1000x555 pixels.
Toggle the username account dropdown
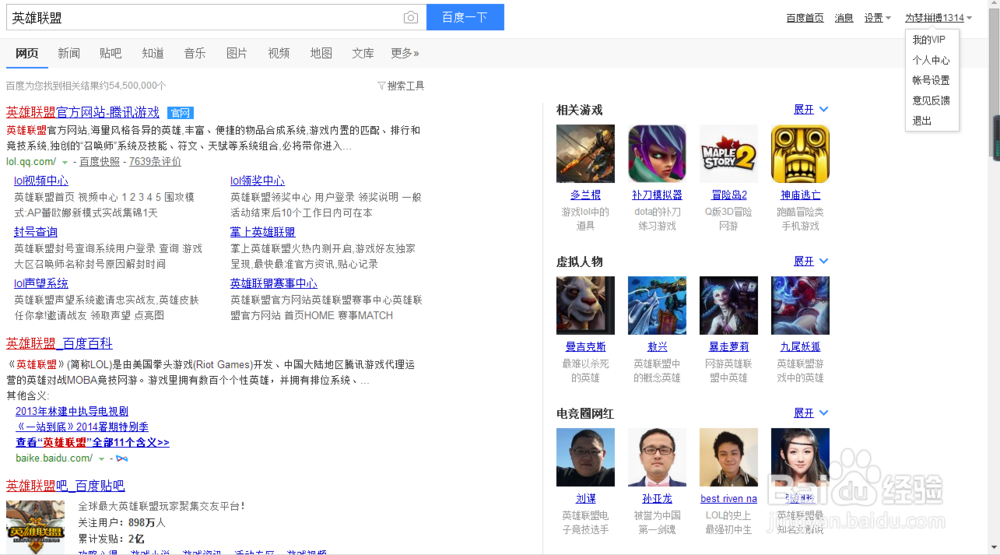938,18
